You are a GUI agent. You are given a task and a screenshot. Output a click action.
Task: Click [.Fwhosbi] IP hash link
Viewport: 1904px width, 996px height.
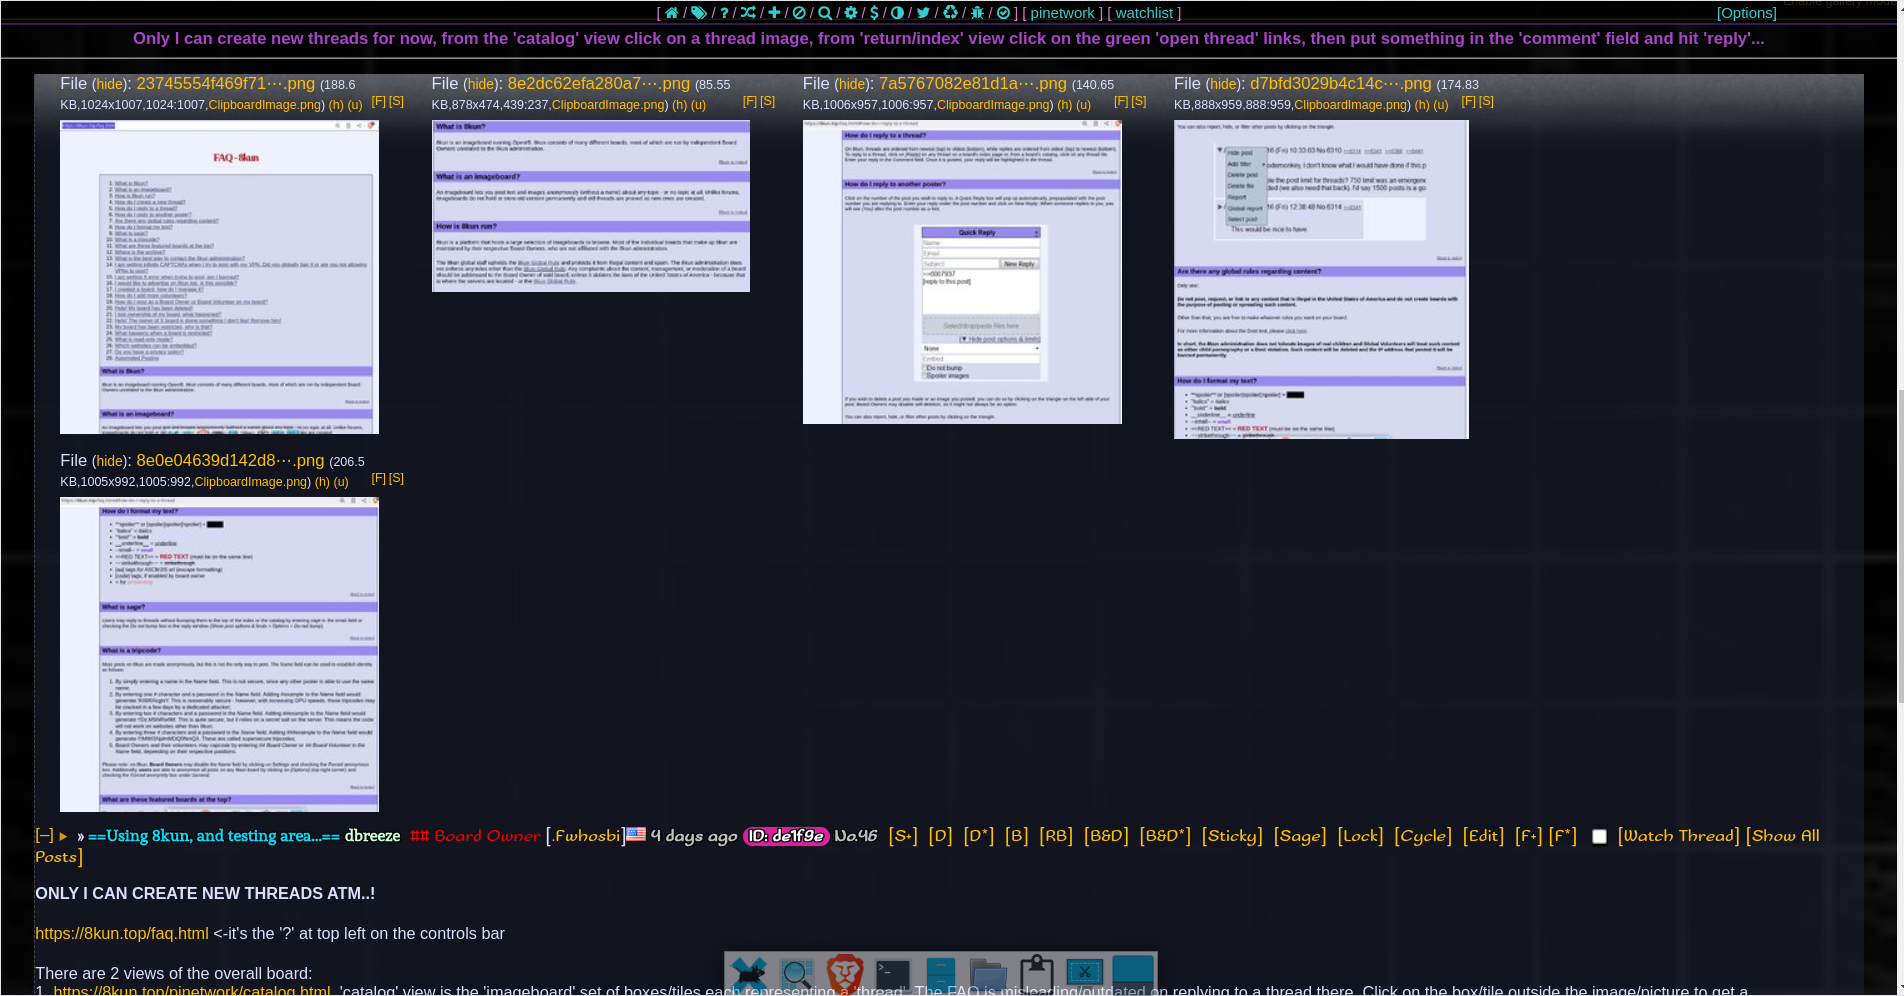click(585, 836)
